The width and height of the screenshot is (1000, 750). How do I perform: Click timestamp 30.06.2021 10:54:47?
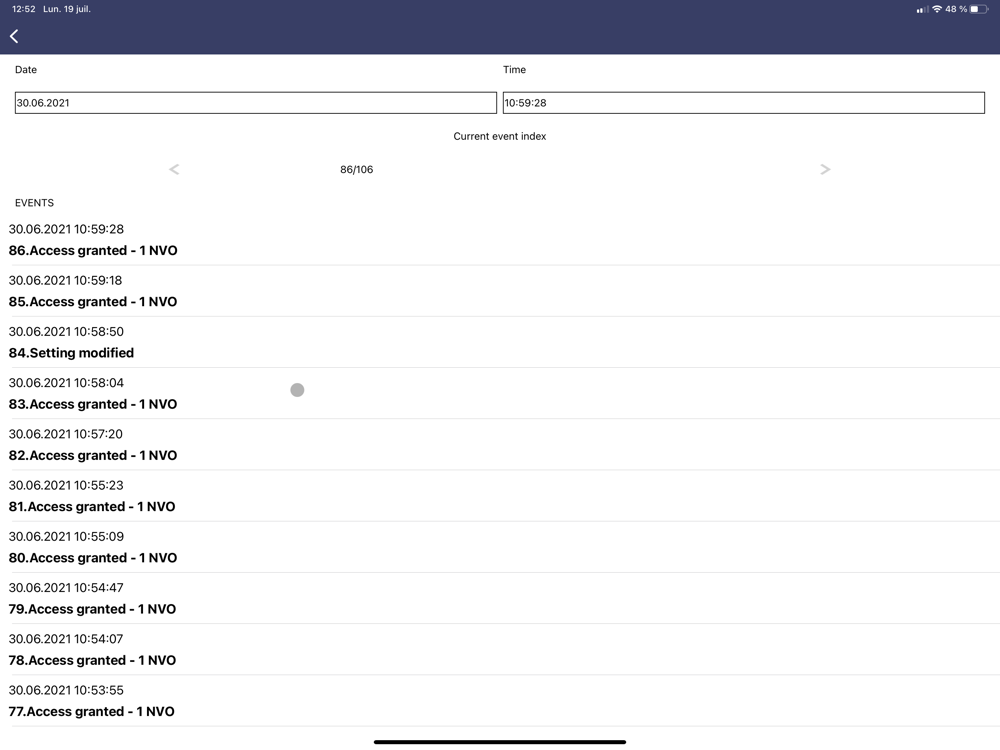click(x=66, y=588)
